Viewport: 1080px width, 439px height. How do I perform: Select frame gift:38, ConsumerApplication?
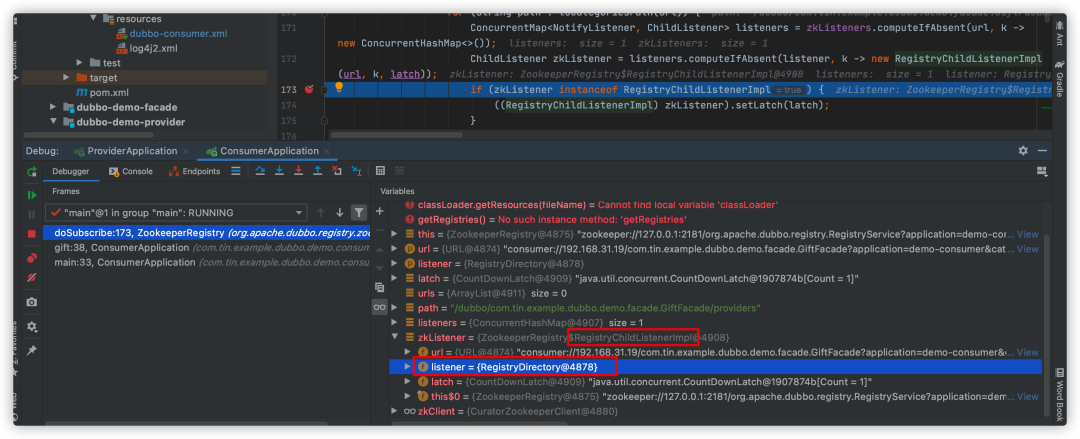click(207, 247)
